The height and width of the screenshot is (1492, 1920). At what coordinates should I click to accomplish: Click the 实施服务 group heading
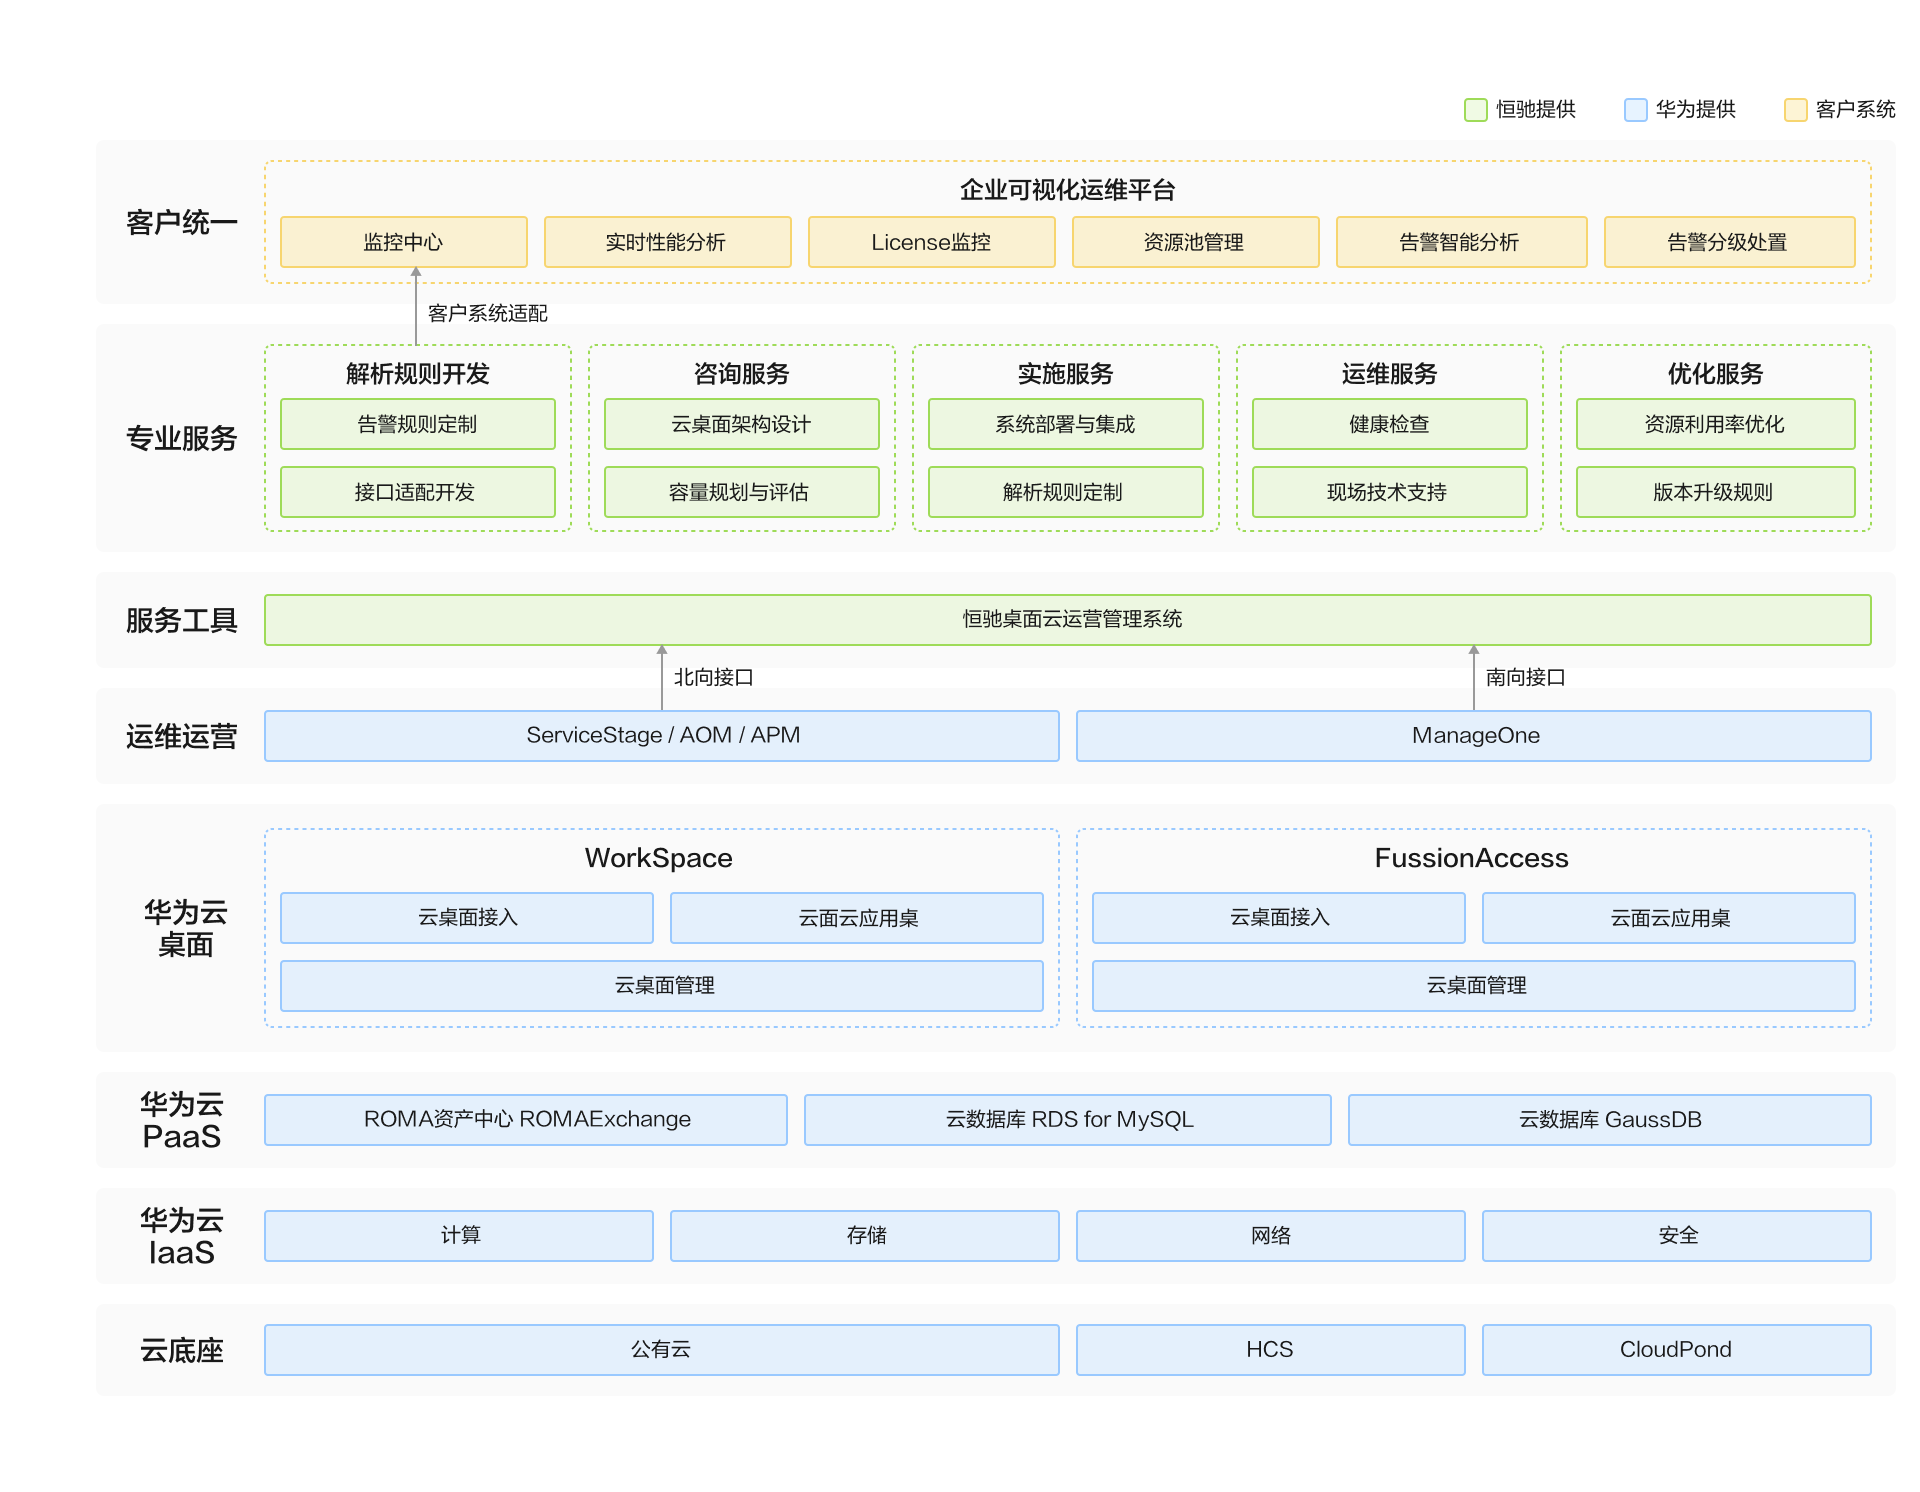1066,374
